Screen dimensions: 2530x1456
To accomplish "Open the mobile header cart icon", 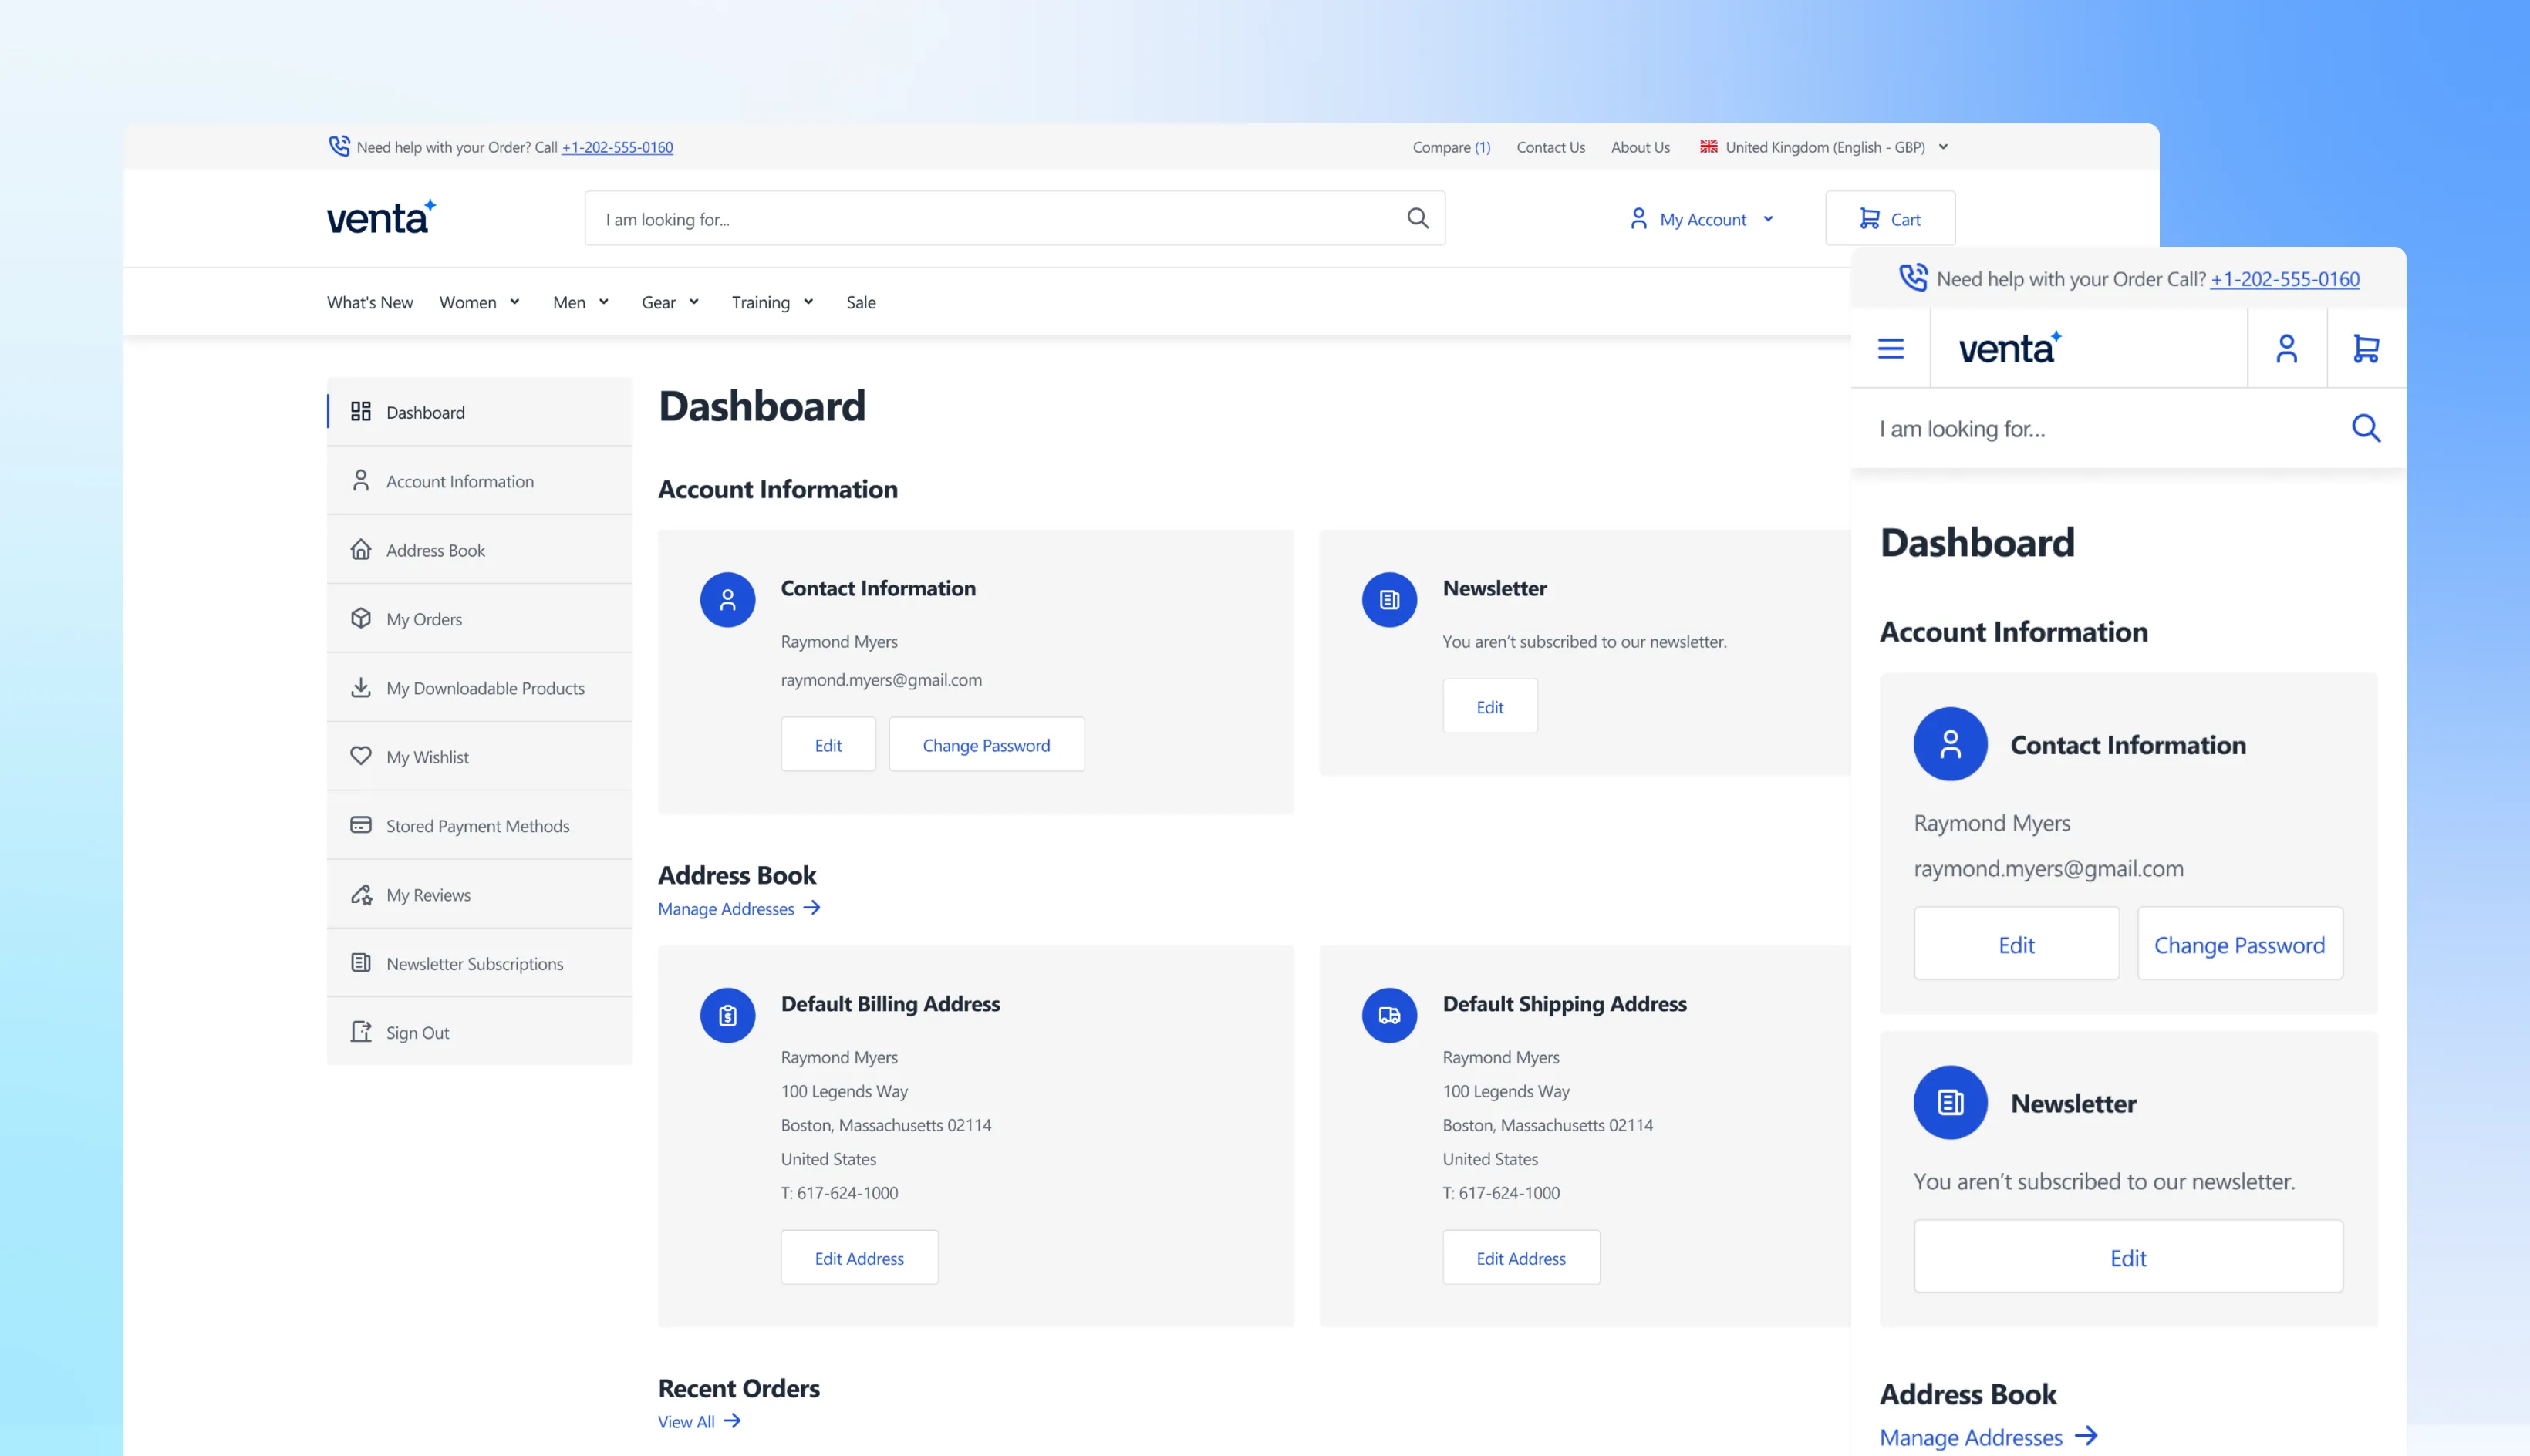I will [x=2366, y=349].
